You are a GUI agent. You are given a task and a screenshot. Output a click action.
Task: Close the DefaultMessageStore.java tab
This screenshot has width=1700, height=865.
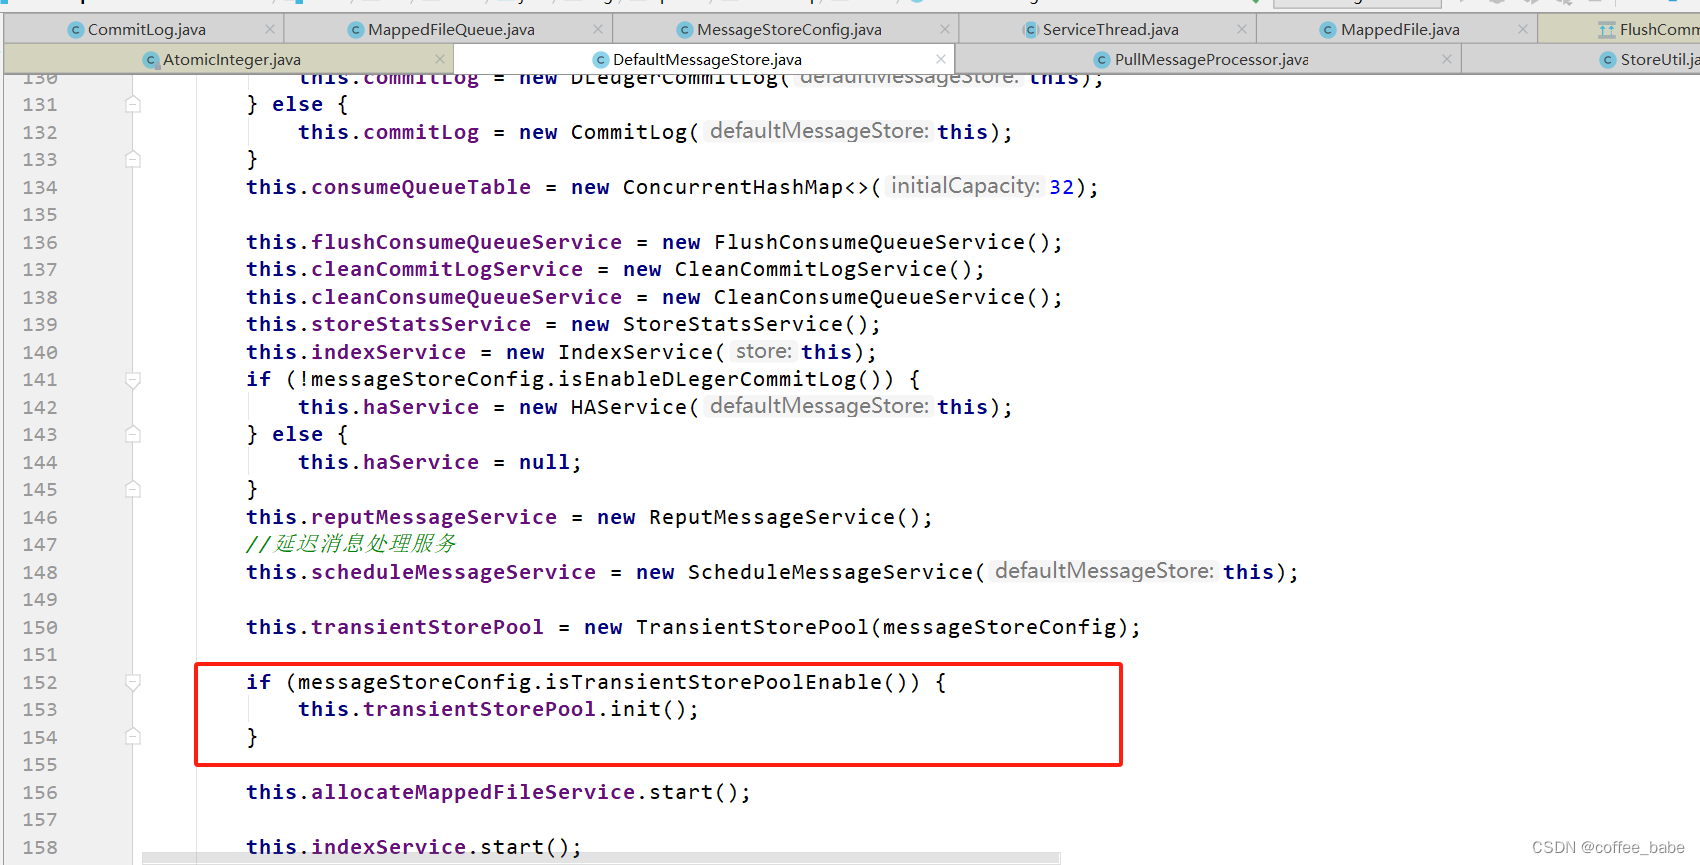pos(941,60)
